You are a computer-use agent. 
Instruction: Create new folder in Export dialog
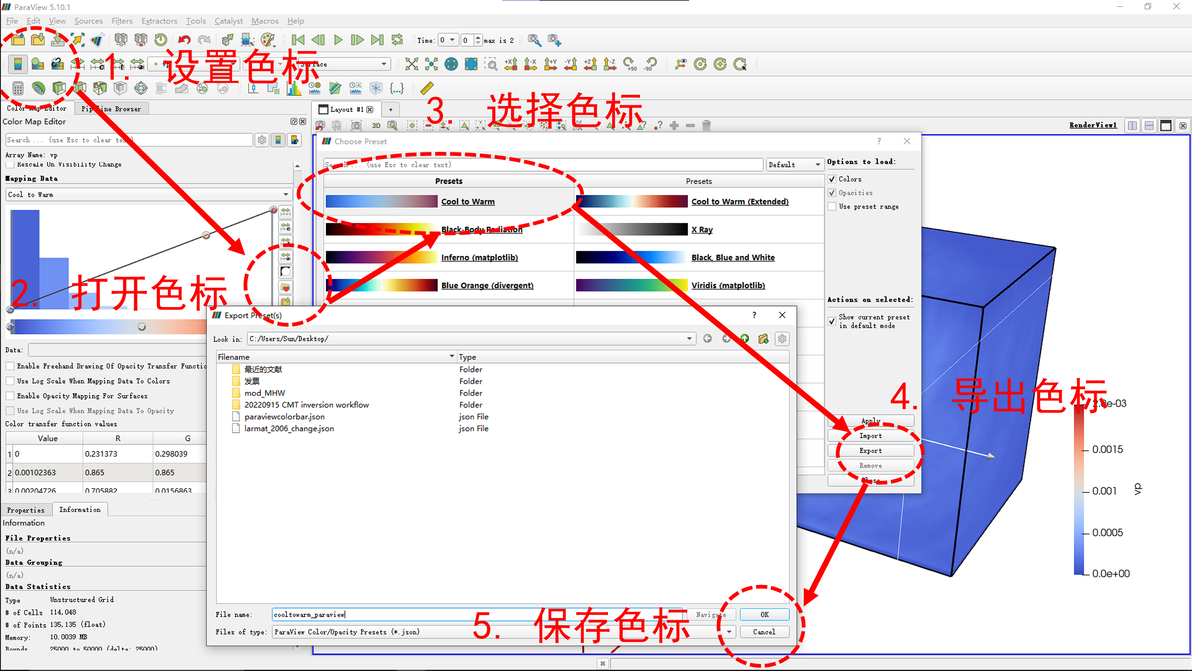click(763, 339)
